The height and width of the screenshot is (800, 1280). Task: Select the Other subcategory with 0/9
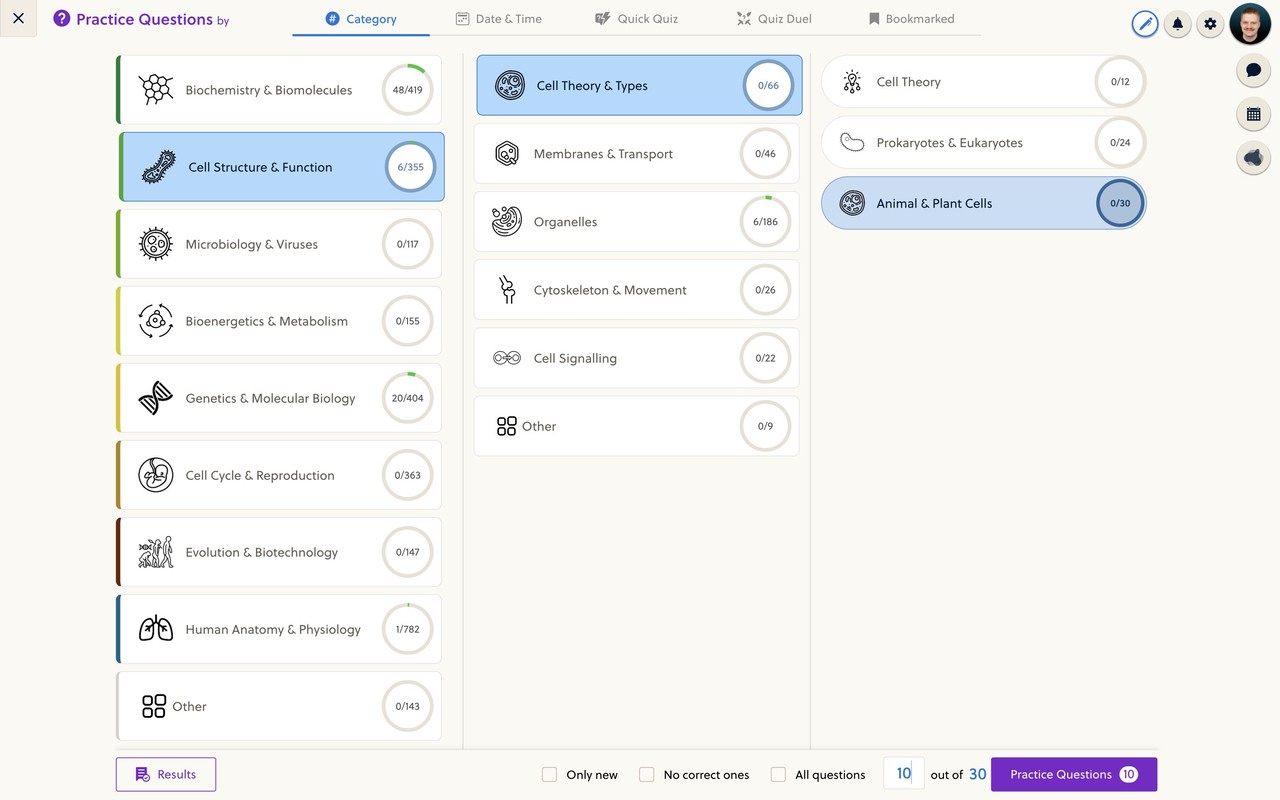637,426
